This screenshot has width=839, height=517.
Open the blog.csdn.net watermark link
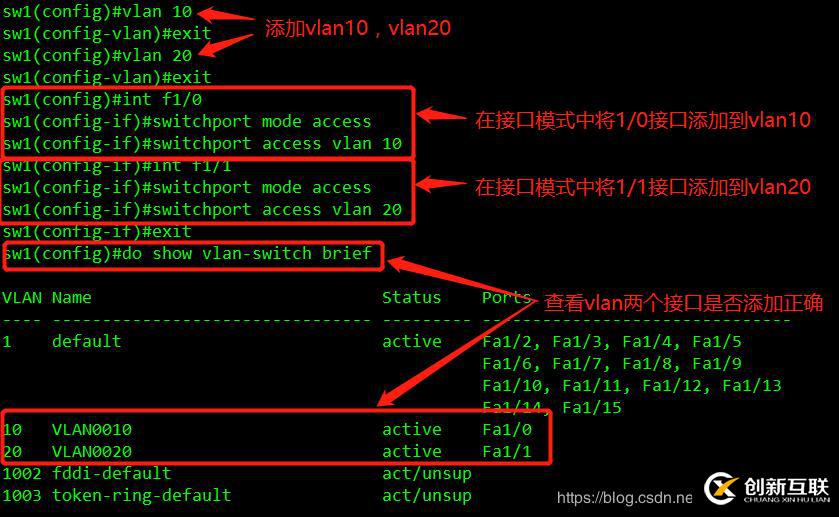tap(624, 498)
